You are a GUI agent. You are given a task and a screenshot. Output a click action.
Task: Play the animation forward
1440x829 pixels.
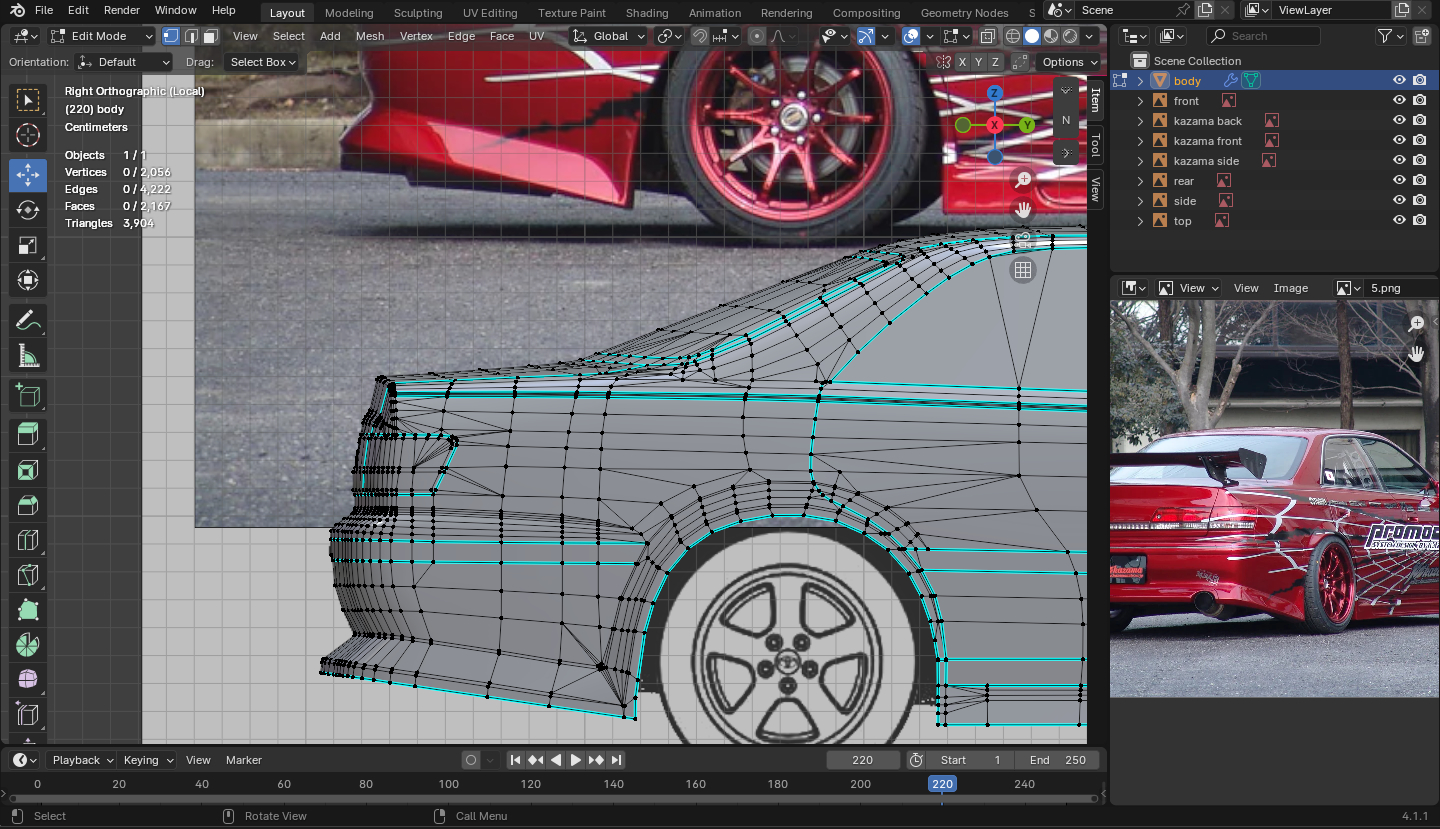pyautogui.click(x=576, y=760)
